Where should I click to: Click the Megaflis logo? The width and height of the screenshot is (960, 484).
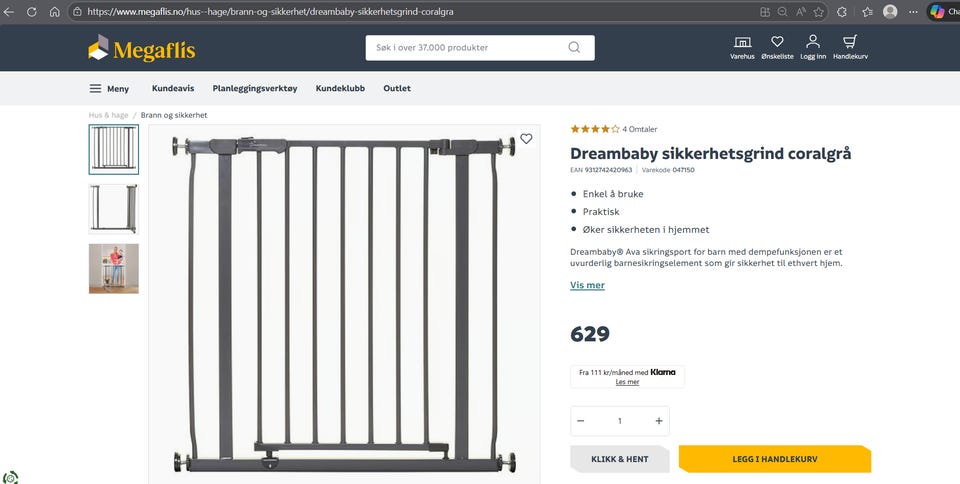[x=141, y=48]
